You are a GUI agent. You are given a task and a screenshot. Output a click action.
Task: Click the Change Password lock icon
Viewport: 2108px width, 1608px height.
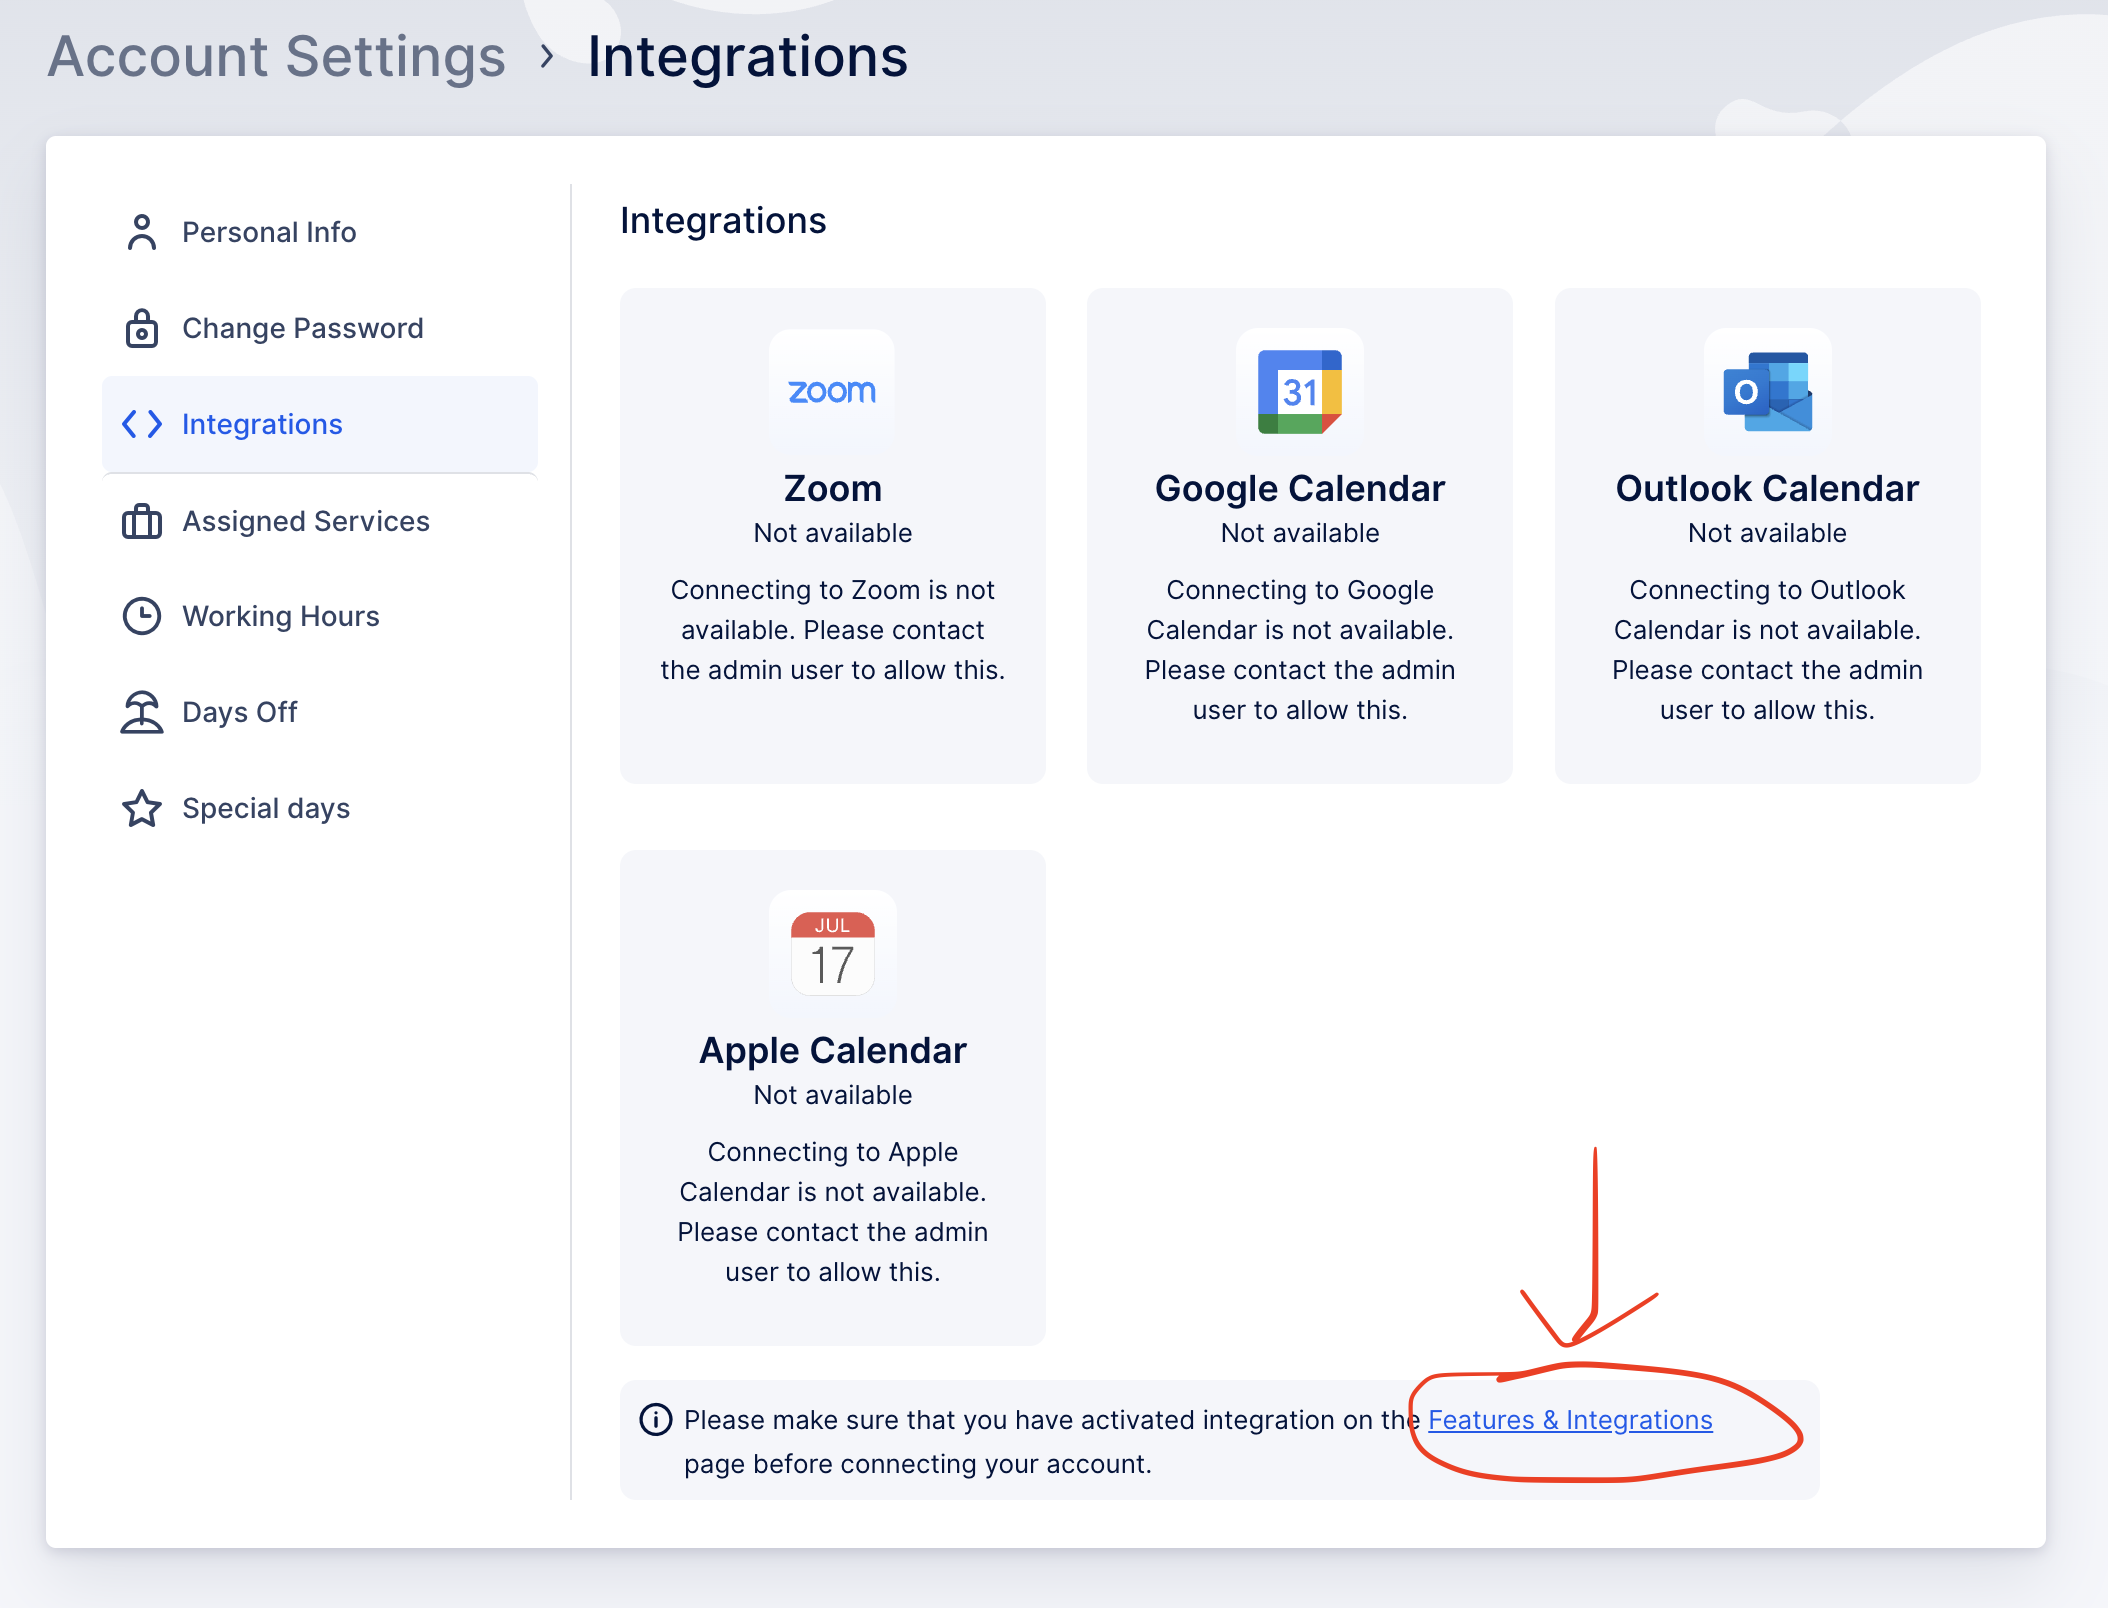[142, 328]
